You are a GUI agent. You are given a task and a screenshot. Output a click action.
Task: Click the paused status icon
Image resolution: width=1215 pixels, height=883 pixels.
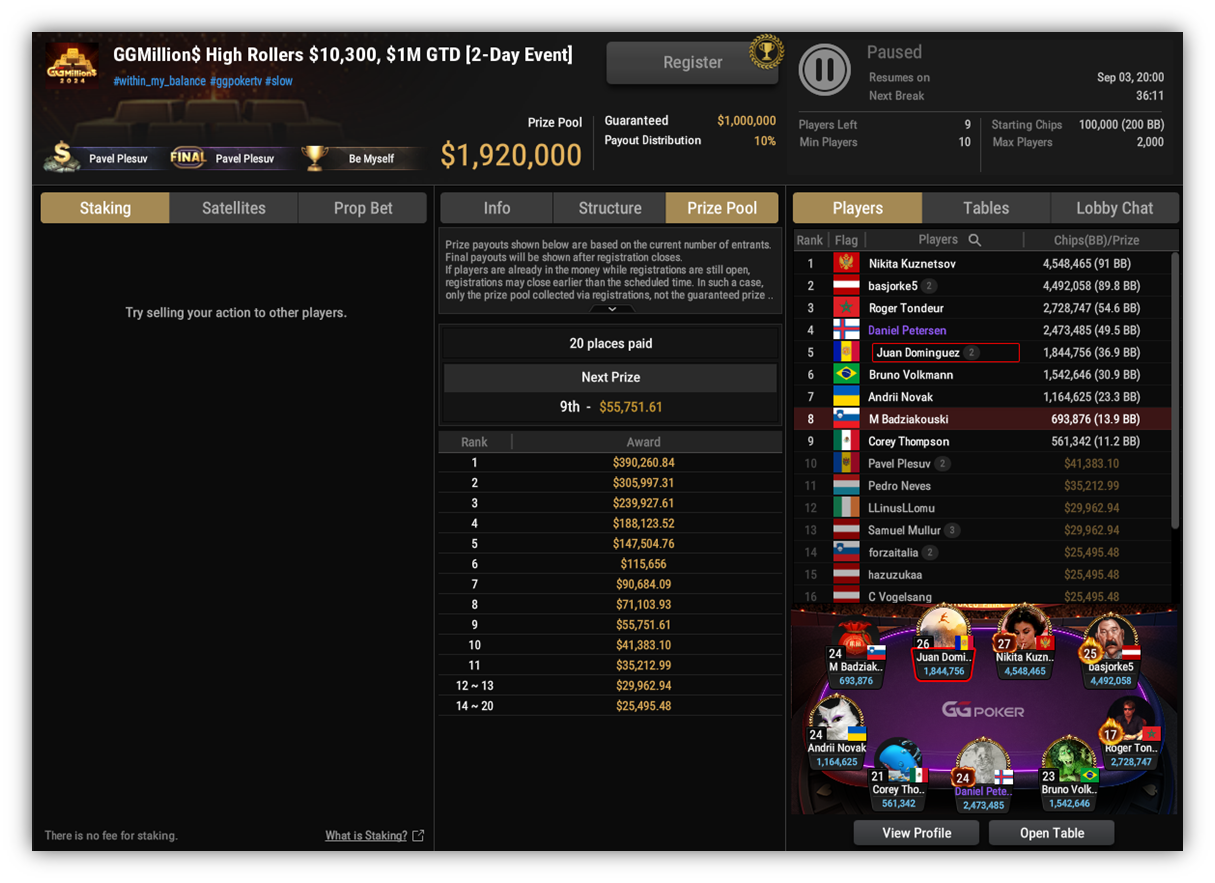[825, 71]
